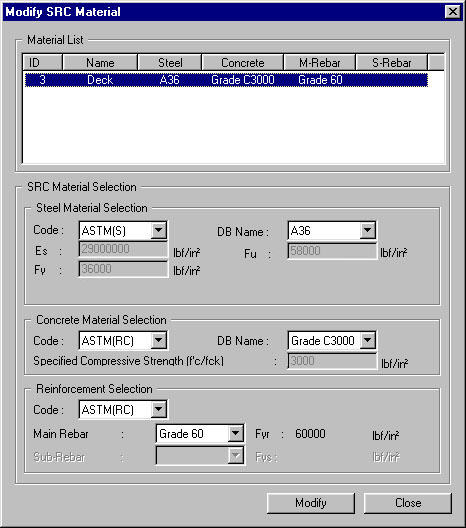Expand the steel DB Name A36 dropdown
Viewport: 466px width, 528px height.
click(x=332, y=231)
